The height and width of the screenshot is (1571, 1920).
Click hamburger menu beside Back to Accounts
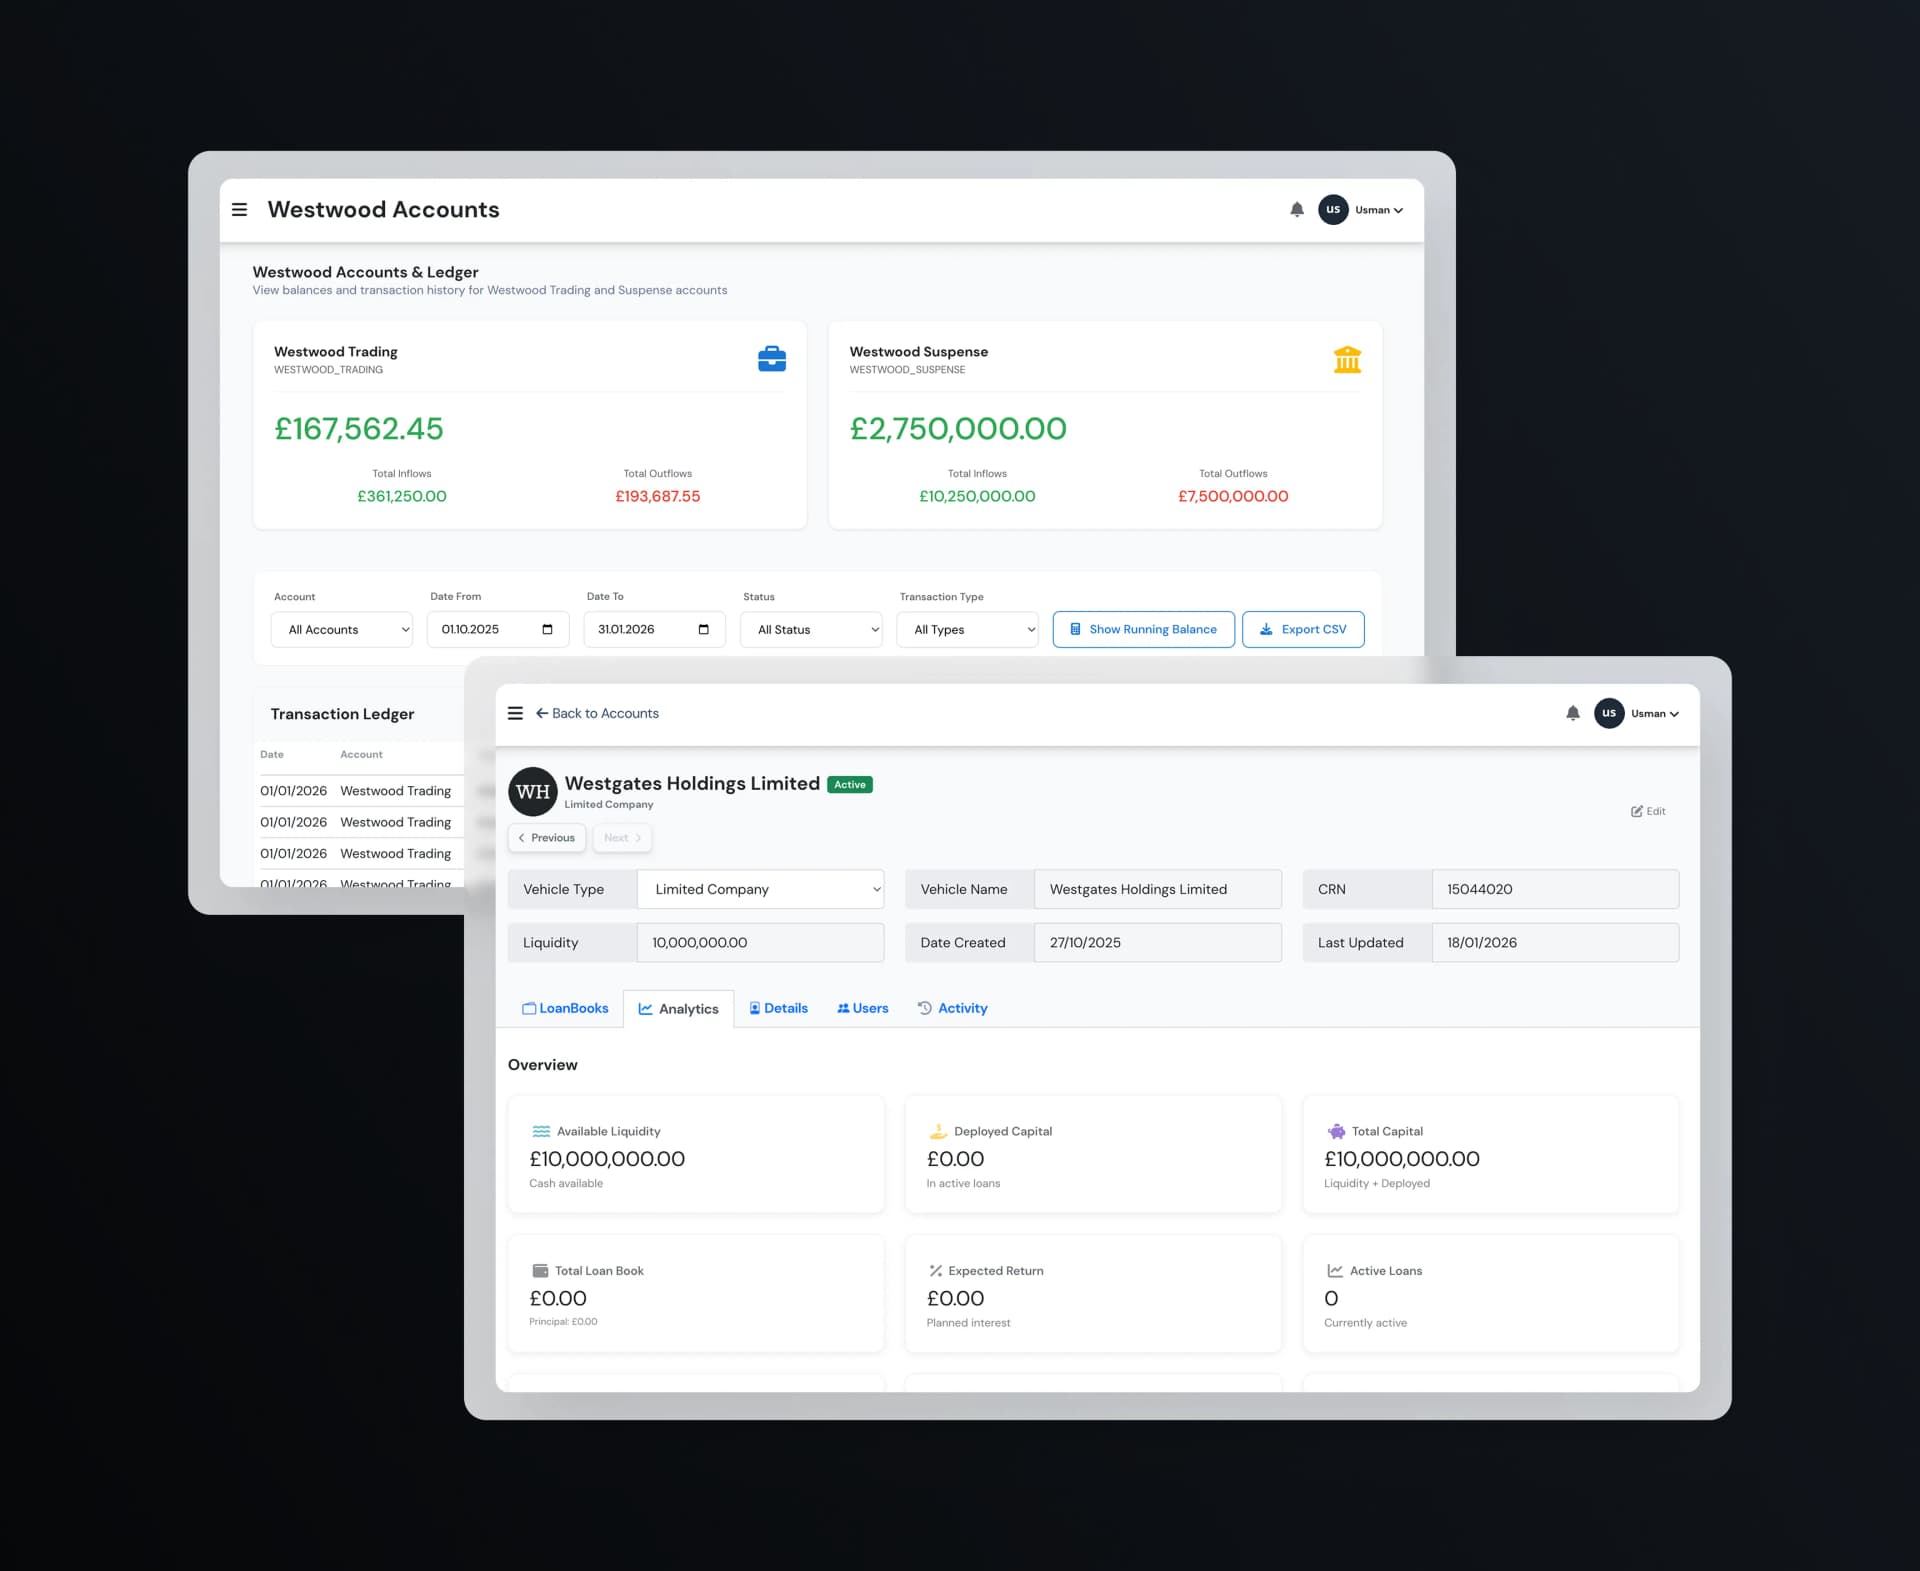coord(515,713)
